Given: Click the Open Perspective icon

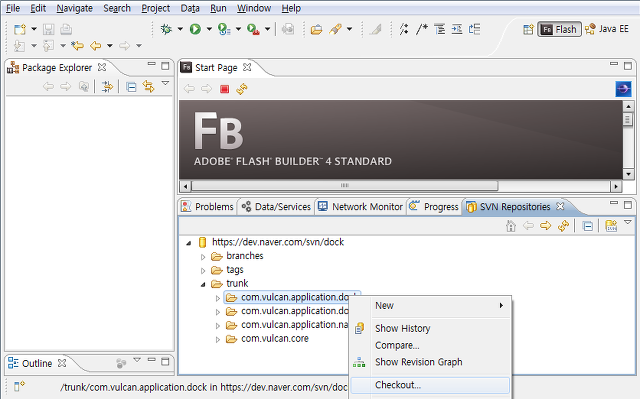Looking at the screenshot, I should tap(528, 29).
